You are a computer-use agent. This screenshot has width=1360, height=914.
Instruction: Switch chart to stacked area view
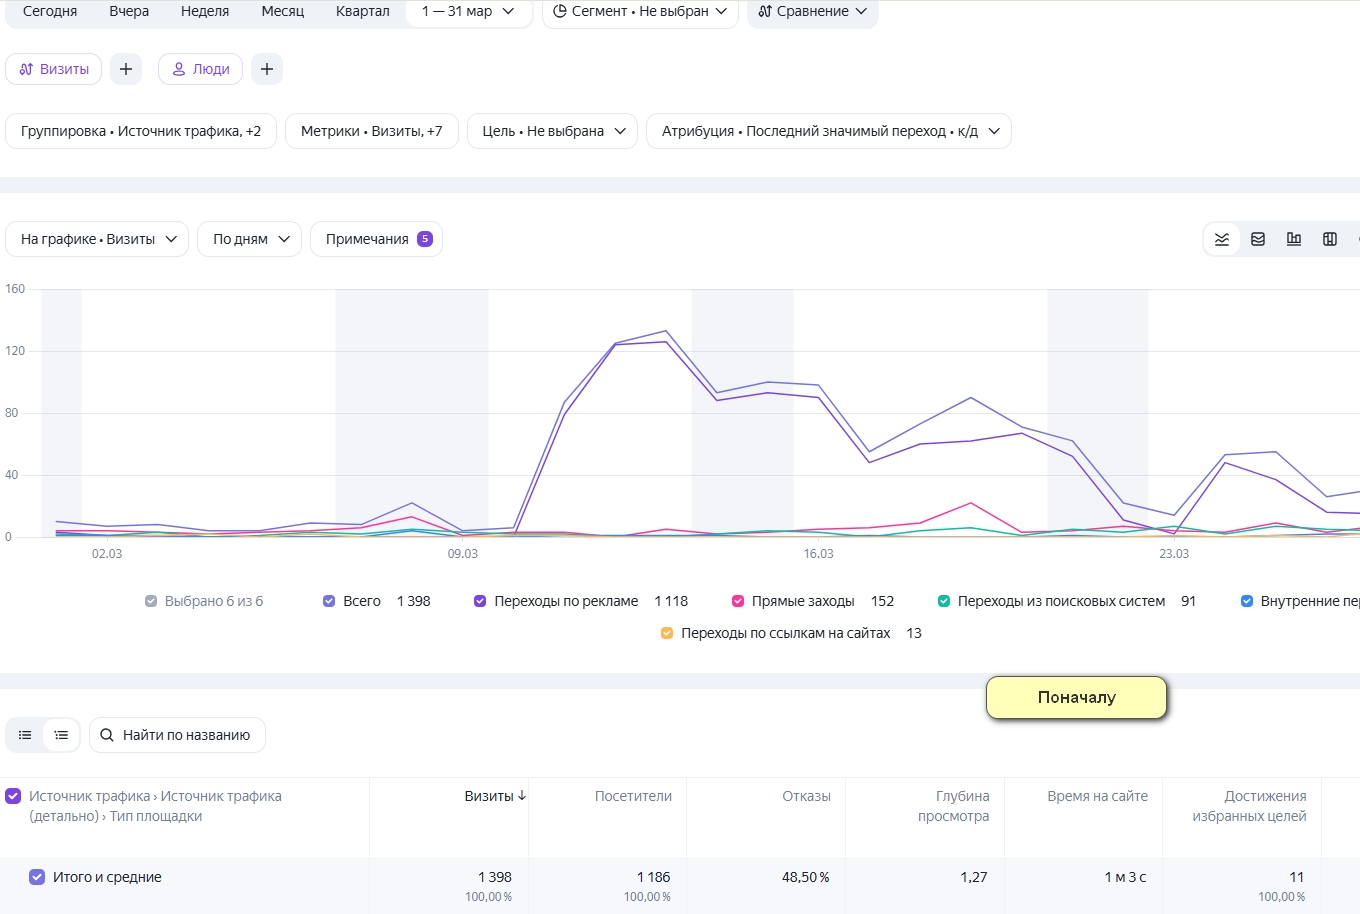[x=1258, y=239]
